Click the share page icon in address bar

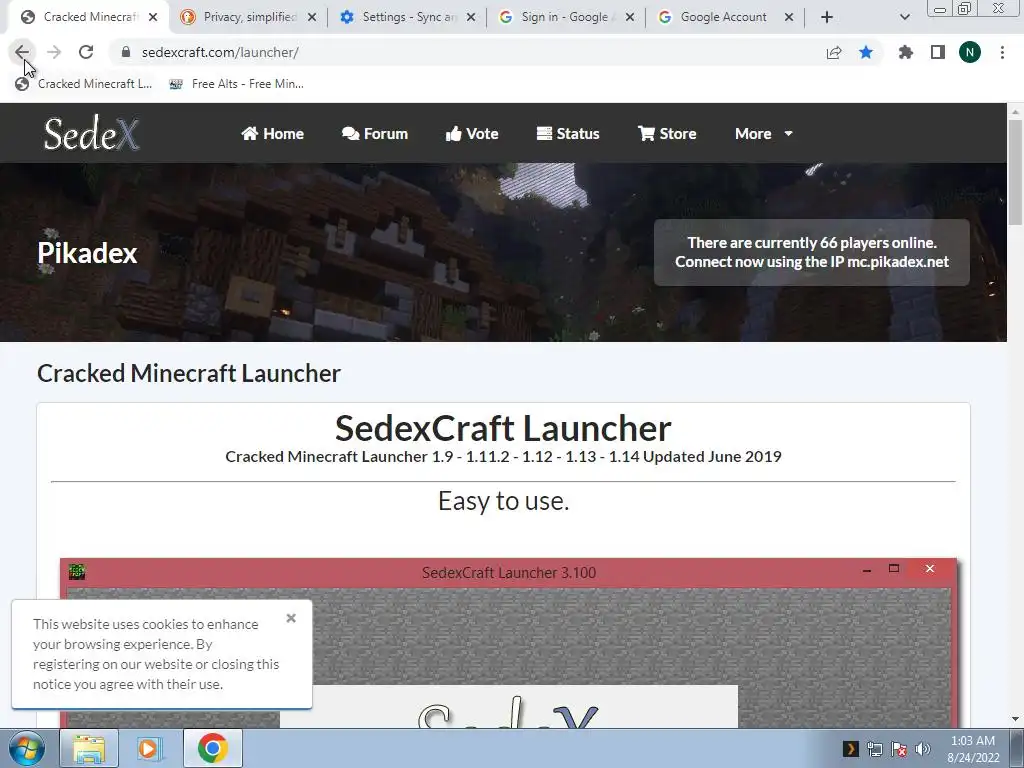point(834,52)
